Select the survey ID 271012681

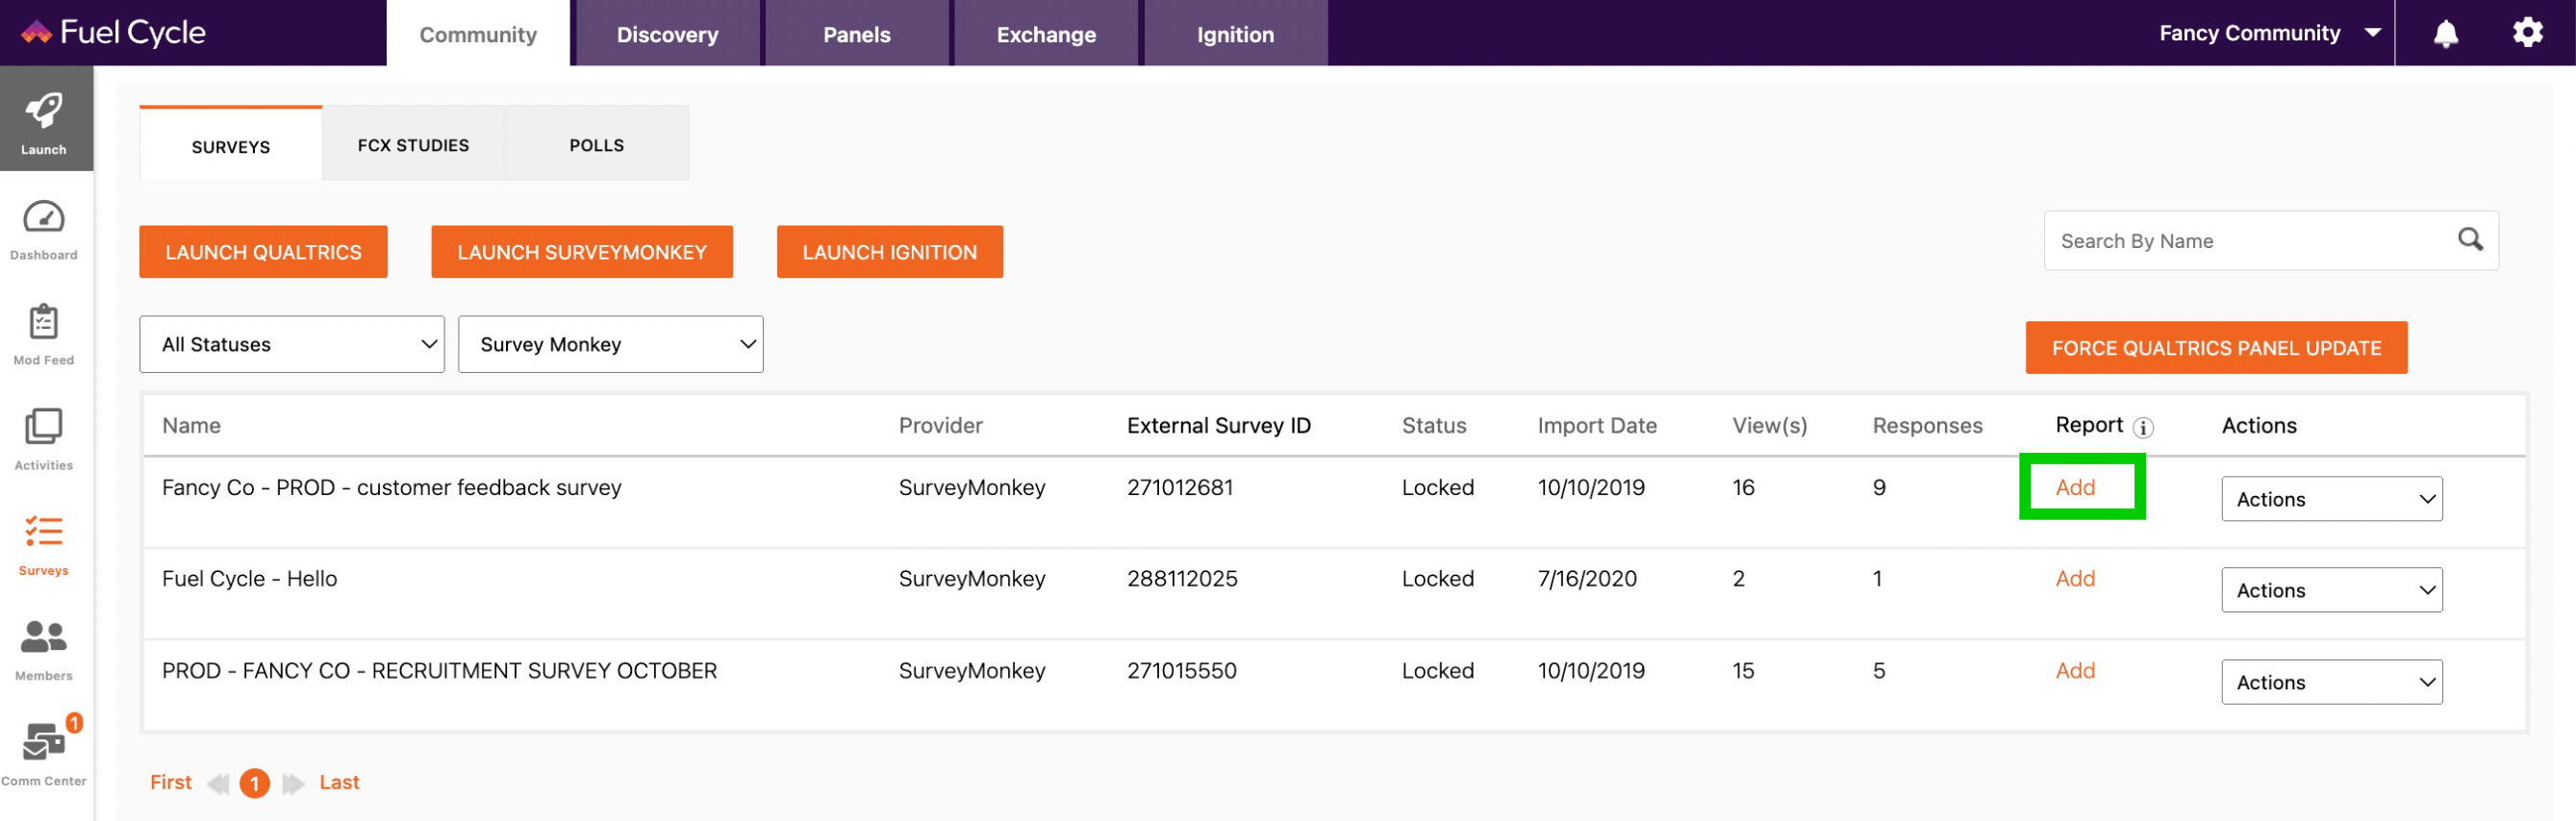1179,487
